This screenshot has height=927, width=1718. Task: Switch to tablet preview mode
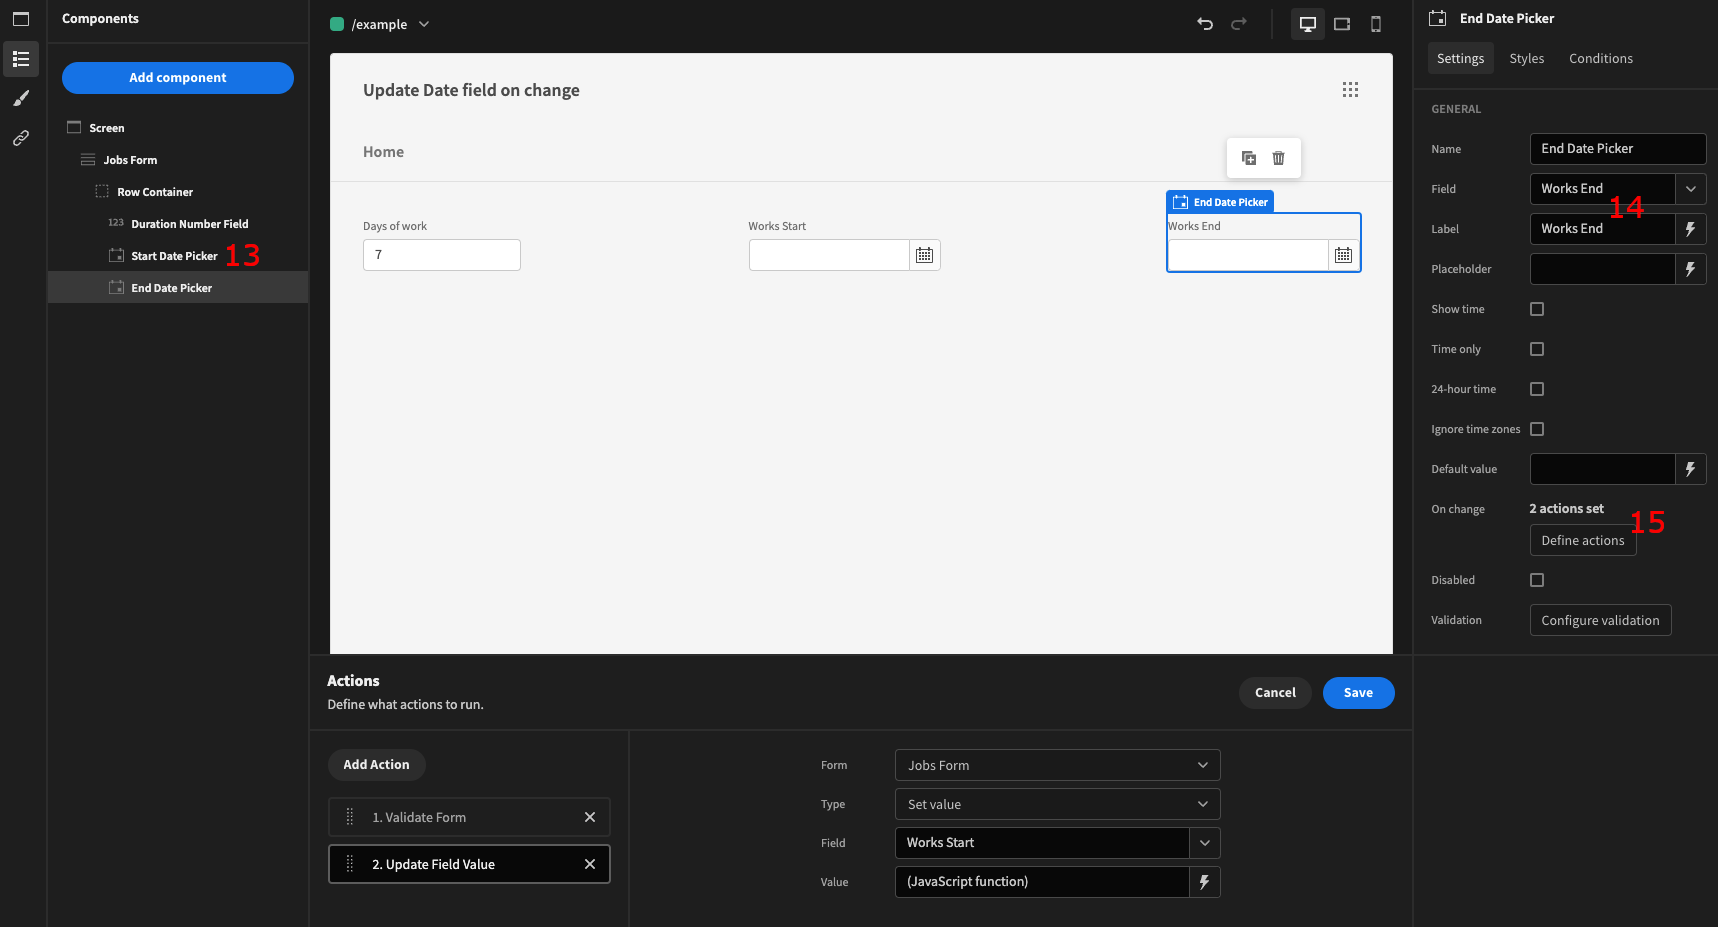(x=1342, y=24)
